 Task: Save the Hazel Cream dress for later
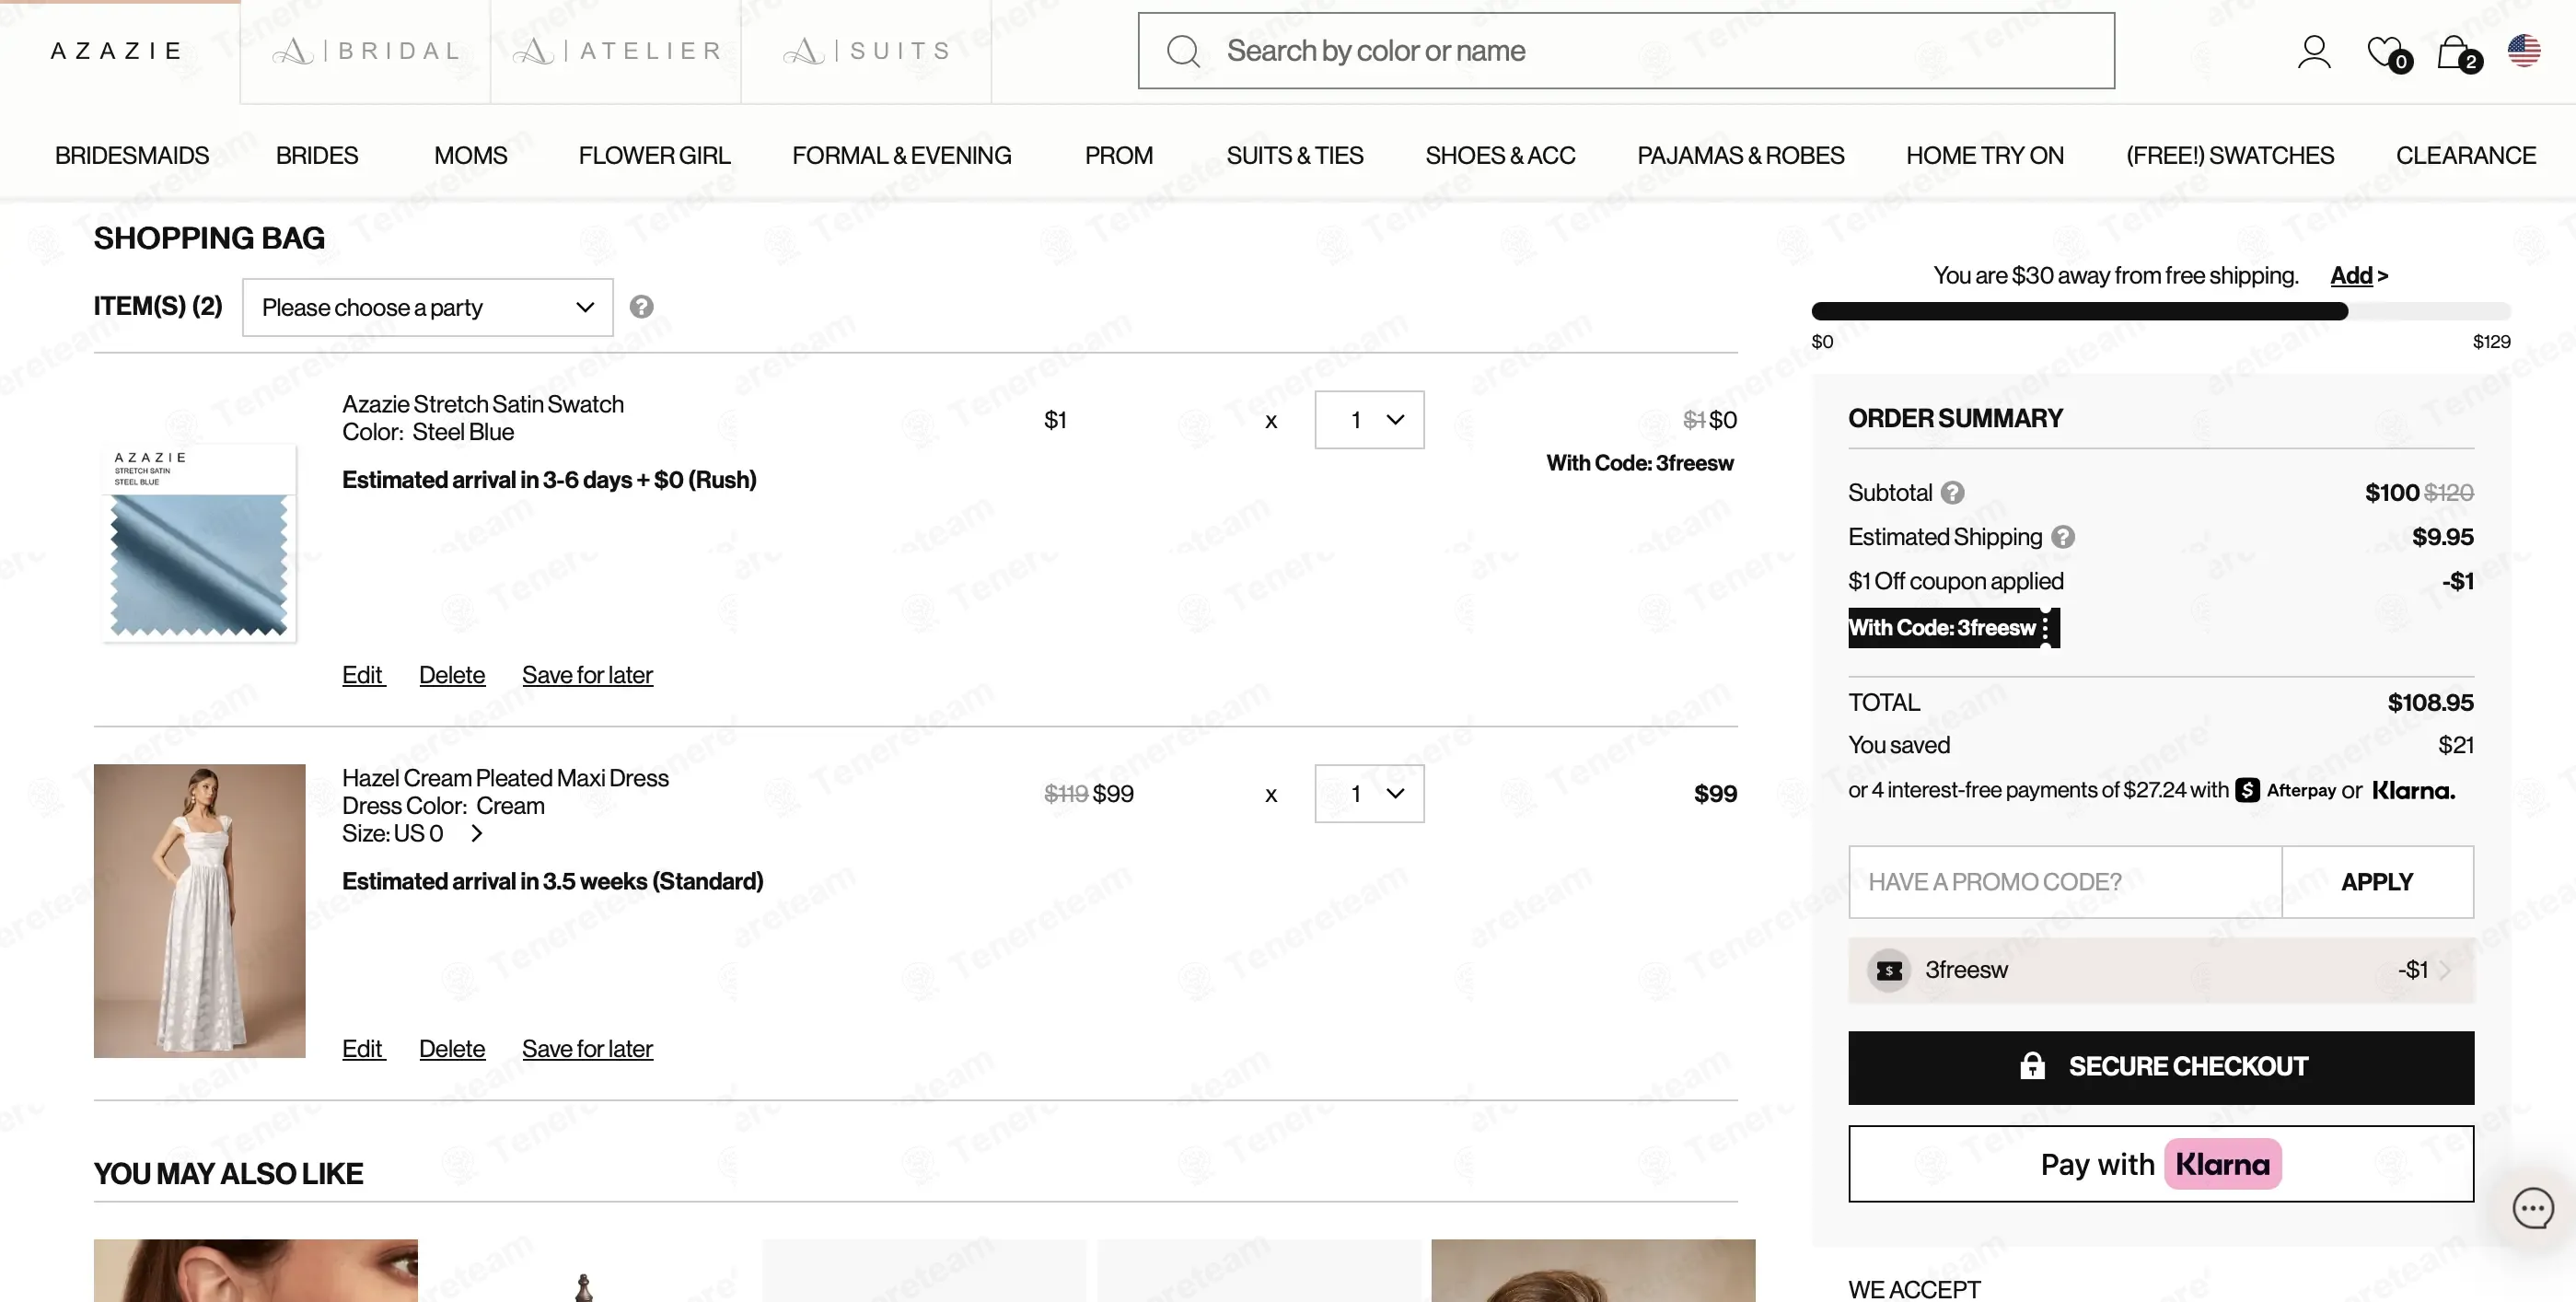coord(587,1049)
